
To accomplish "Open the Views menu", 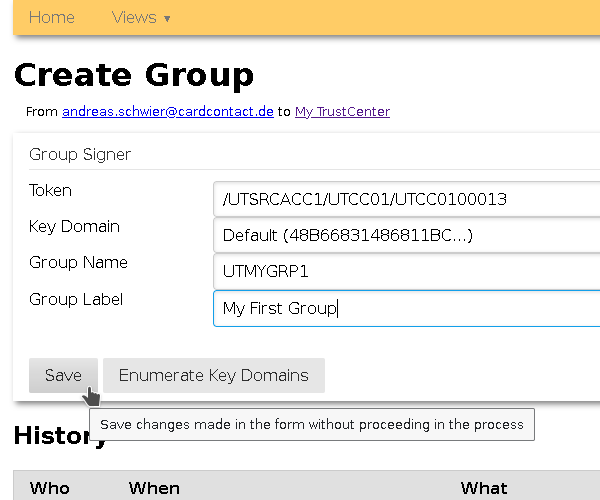I will click(x=134, y=17).
